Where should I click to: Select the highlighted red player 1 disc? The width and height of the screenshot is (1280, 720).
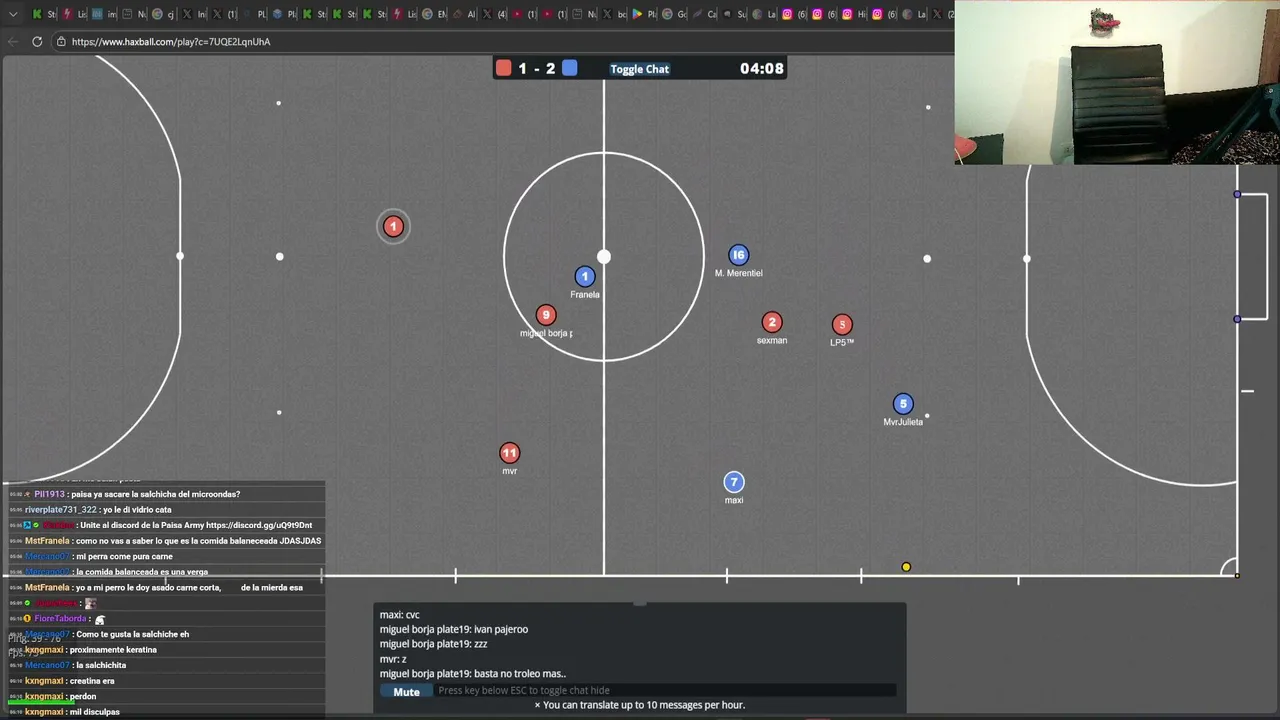click(x=393, y=227)
